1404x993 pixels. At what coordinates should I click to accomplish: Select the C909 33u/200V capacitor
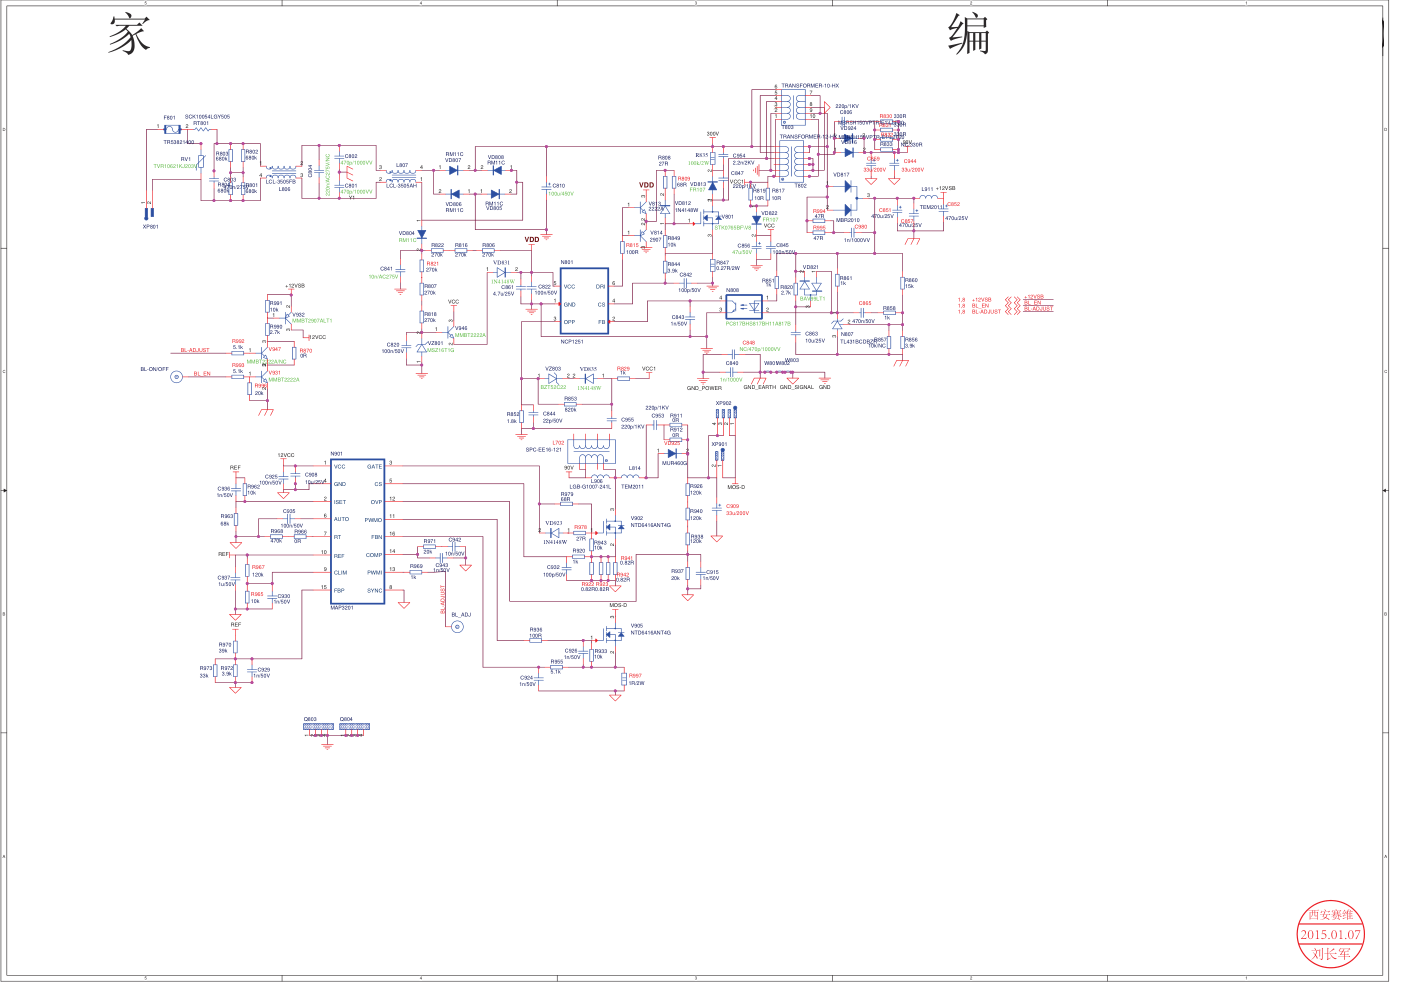(719, 509)
